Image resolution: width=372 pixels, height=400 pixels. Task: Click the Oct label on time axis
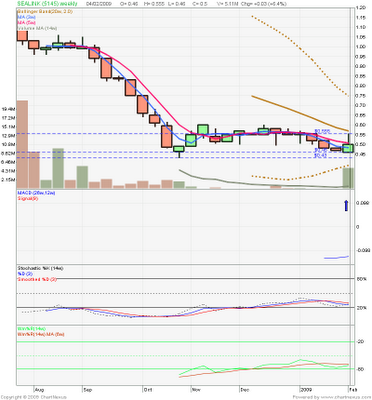click(148, 389)
